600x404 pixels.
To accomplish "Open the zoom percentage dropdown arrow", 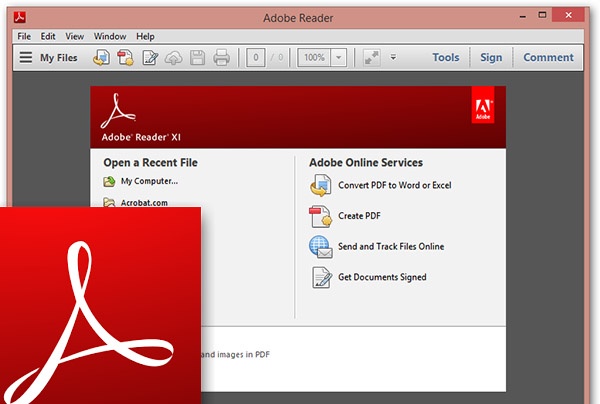I will [x=340, y=58].
